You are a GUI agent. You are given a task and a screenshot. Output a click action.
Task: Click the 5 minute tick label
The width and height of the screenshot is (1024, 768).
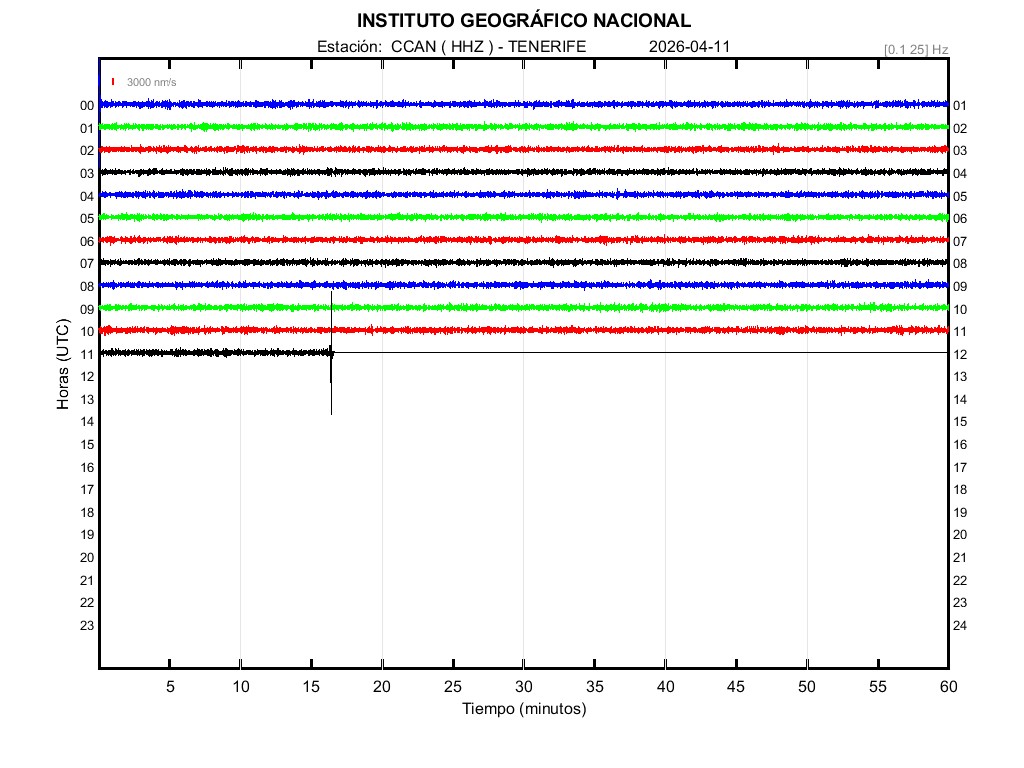tap(170, 687)
